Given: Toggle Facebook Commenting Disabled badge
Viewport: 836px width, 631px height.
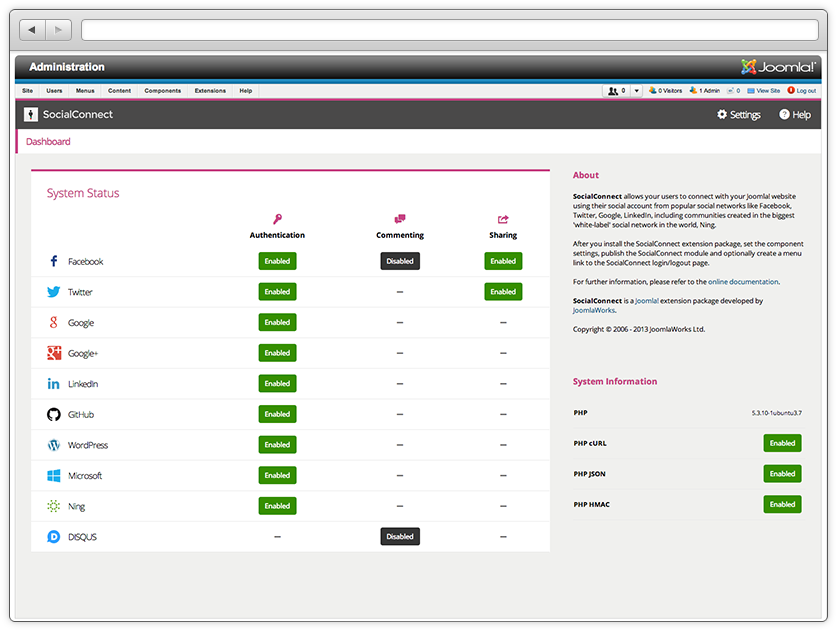Looking at the screenshot, I should (x=400, y=261).
